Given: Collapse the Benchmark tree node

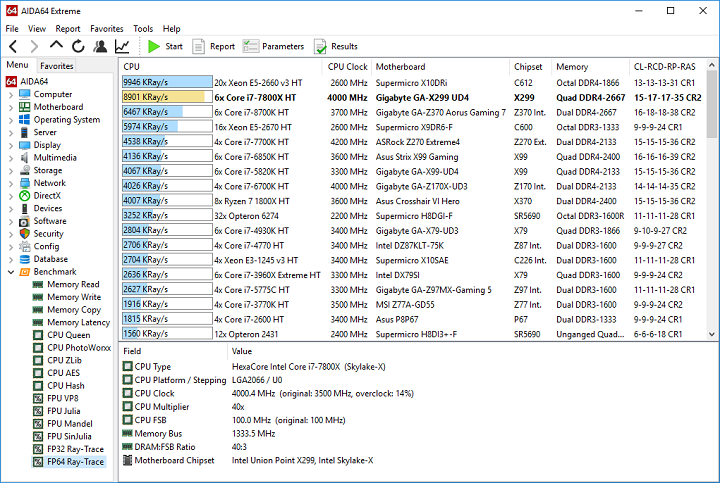Looking at the screenshot, I should point(11,272).
